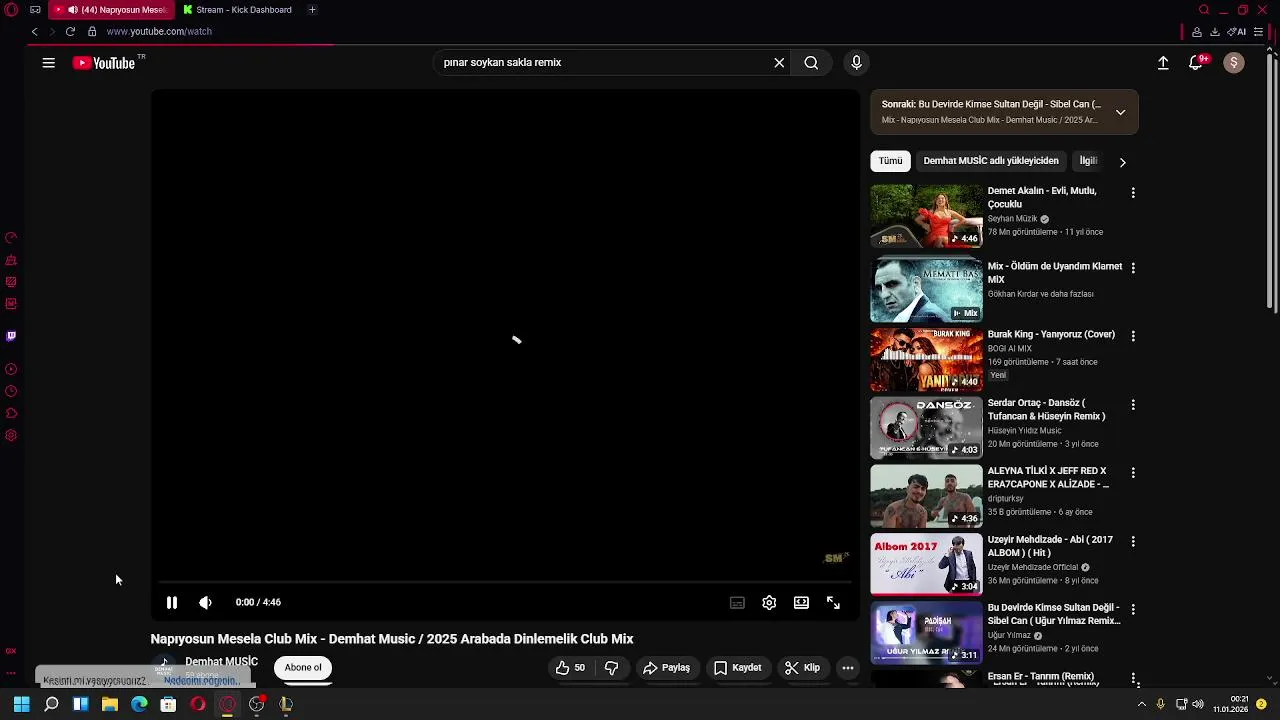Reload the current page

(x=70, y=31)
